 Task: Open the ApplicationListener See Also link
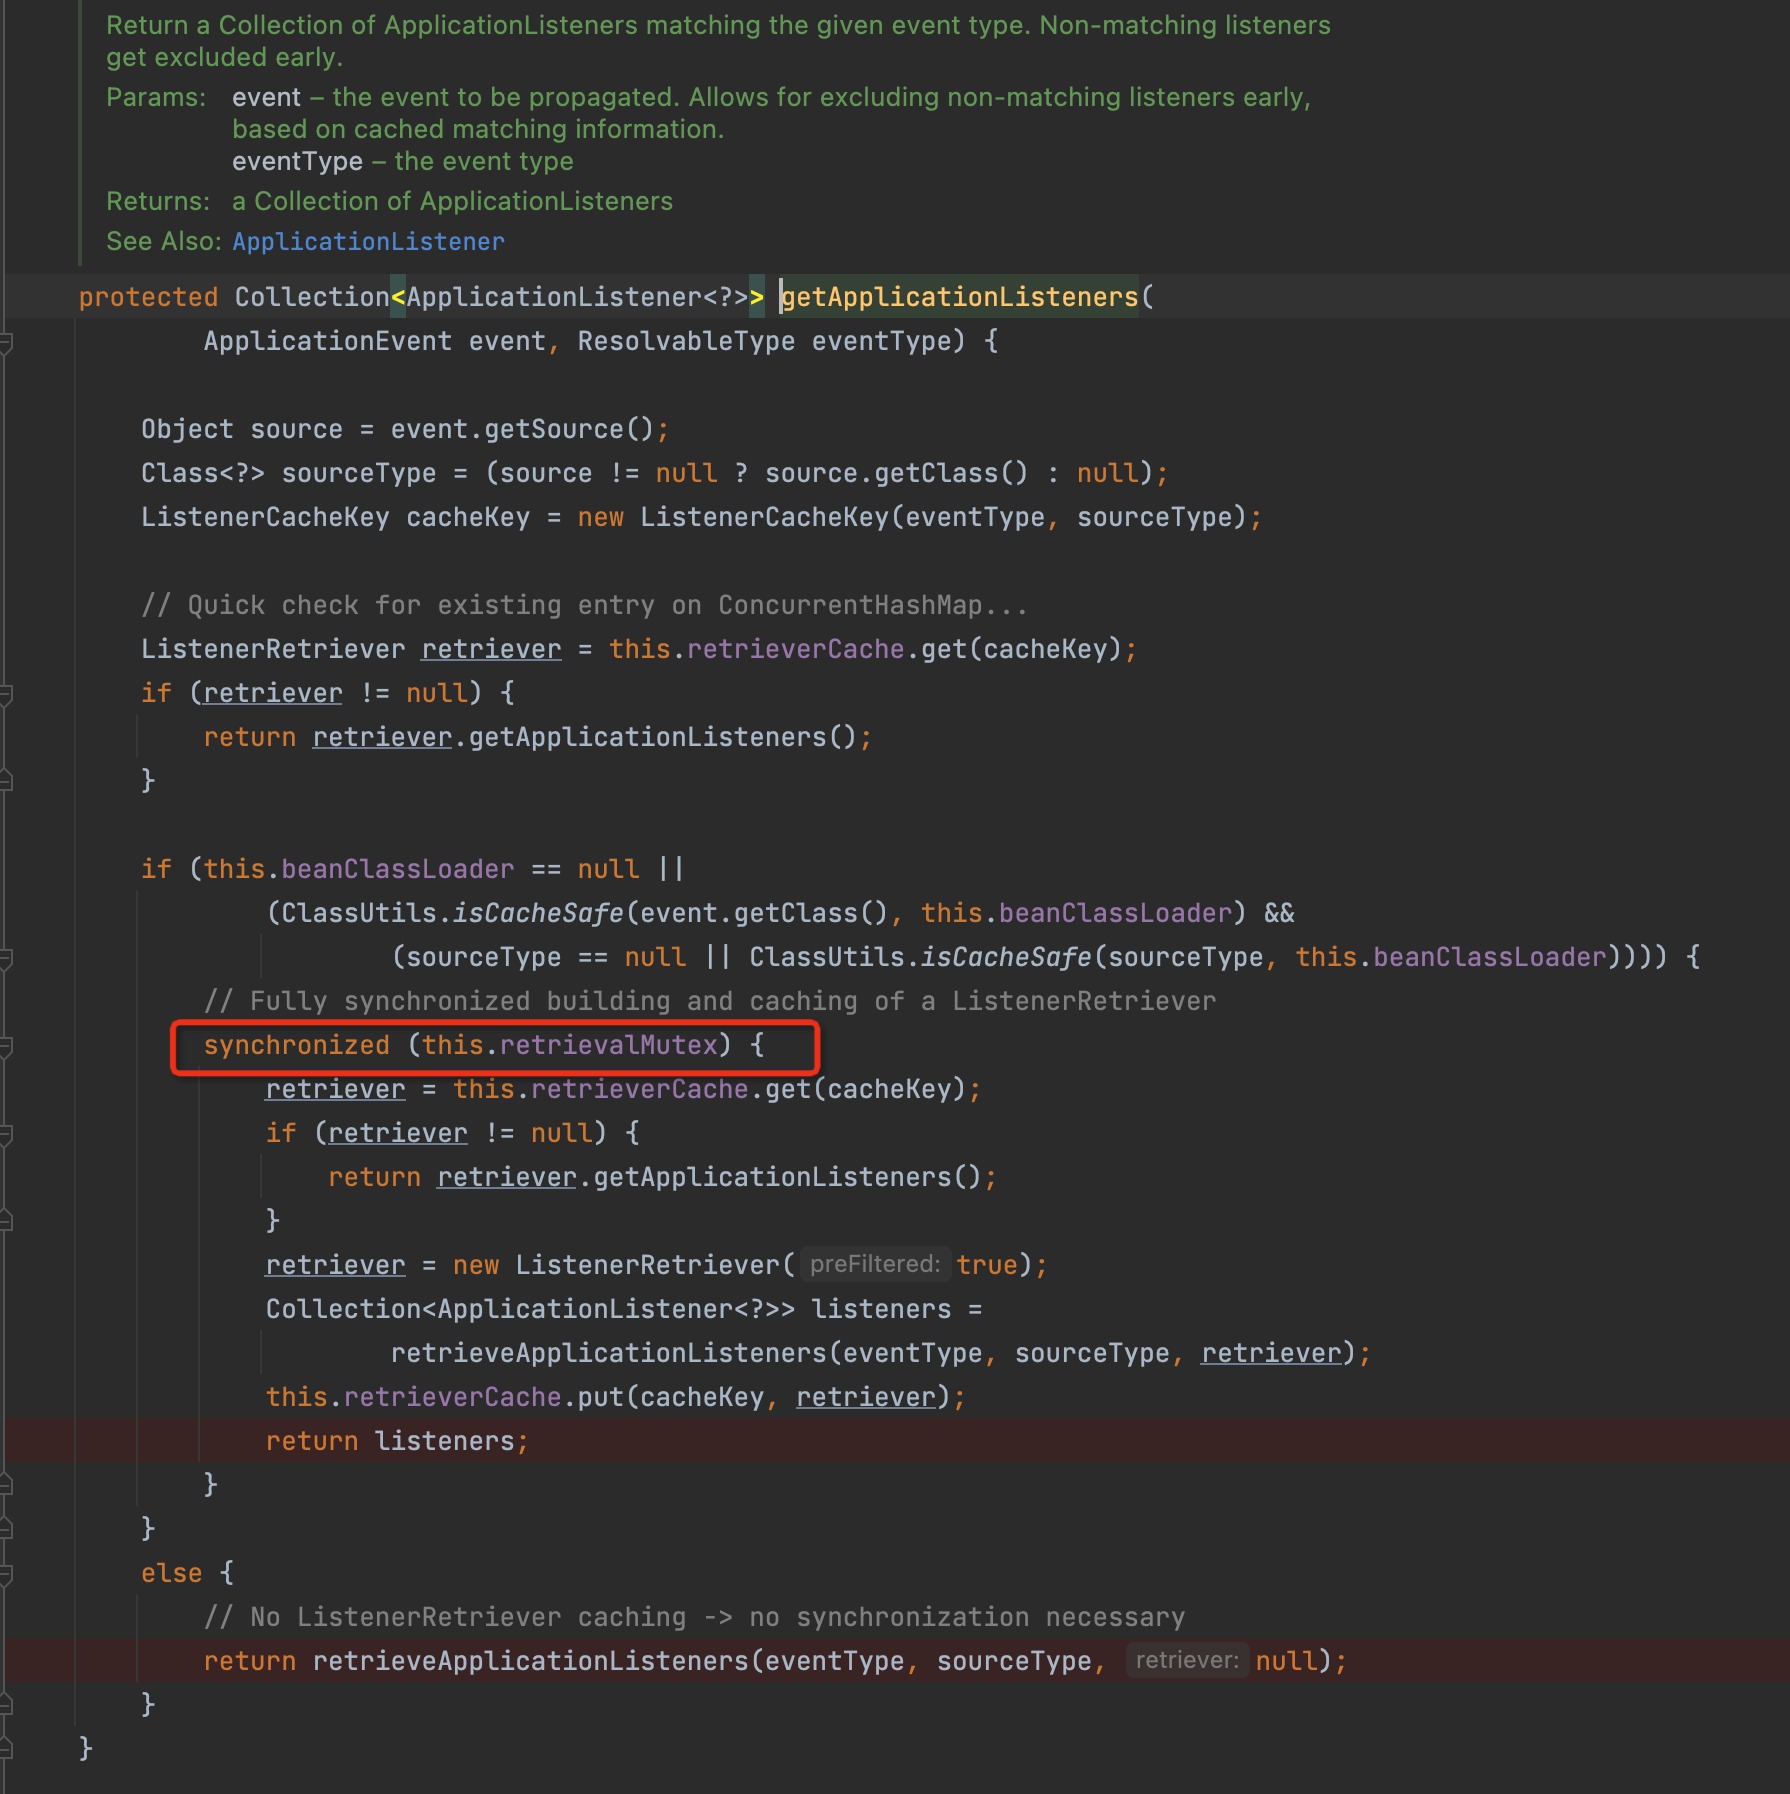pyautogui.click(x=368, y=241)
